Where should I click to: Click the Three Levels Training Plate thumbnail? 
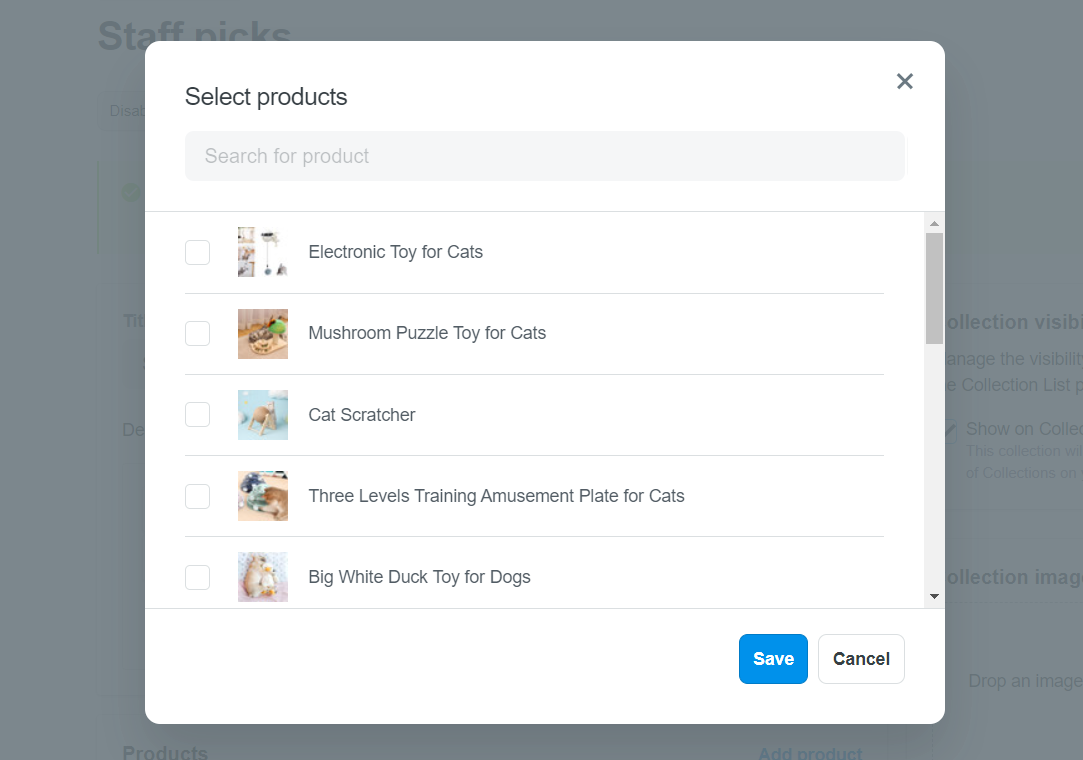click(x=262, y=496)
